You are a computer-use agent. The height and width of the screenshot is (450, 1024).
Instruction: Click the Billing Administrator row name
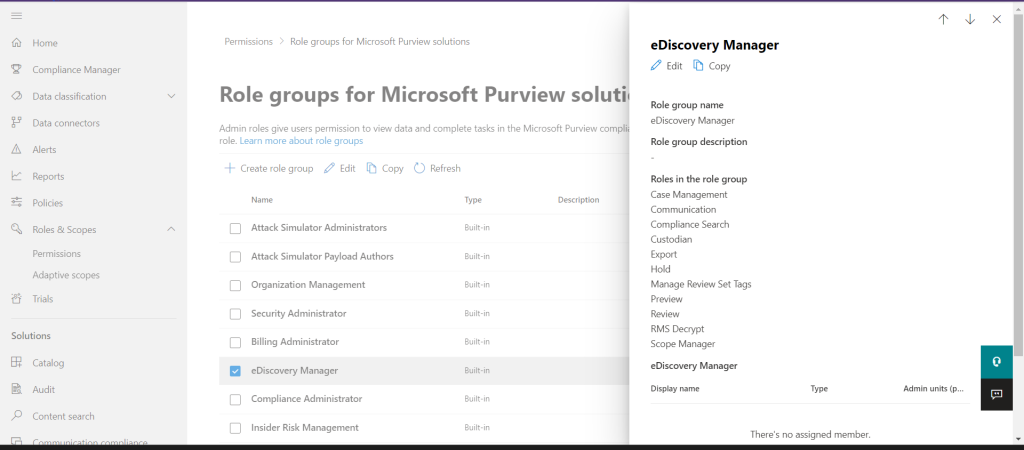coord(295,342)
